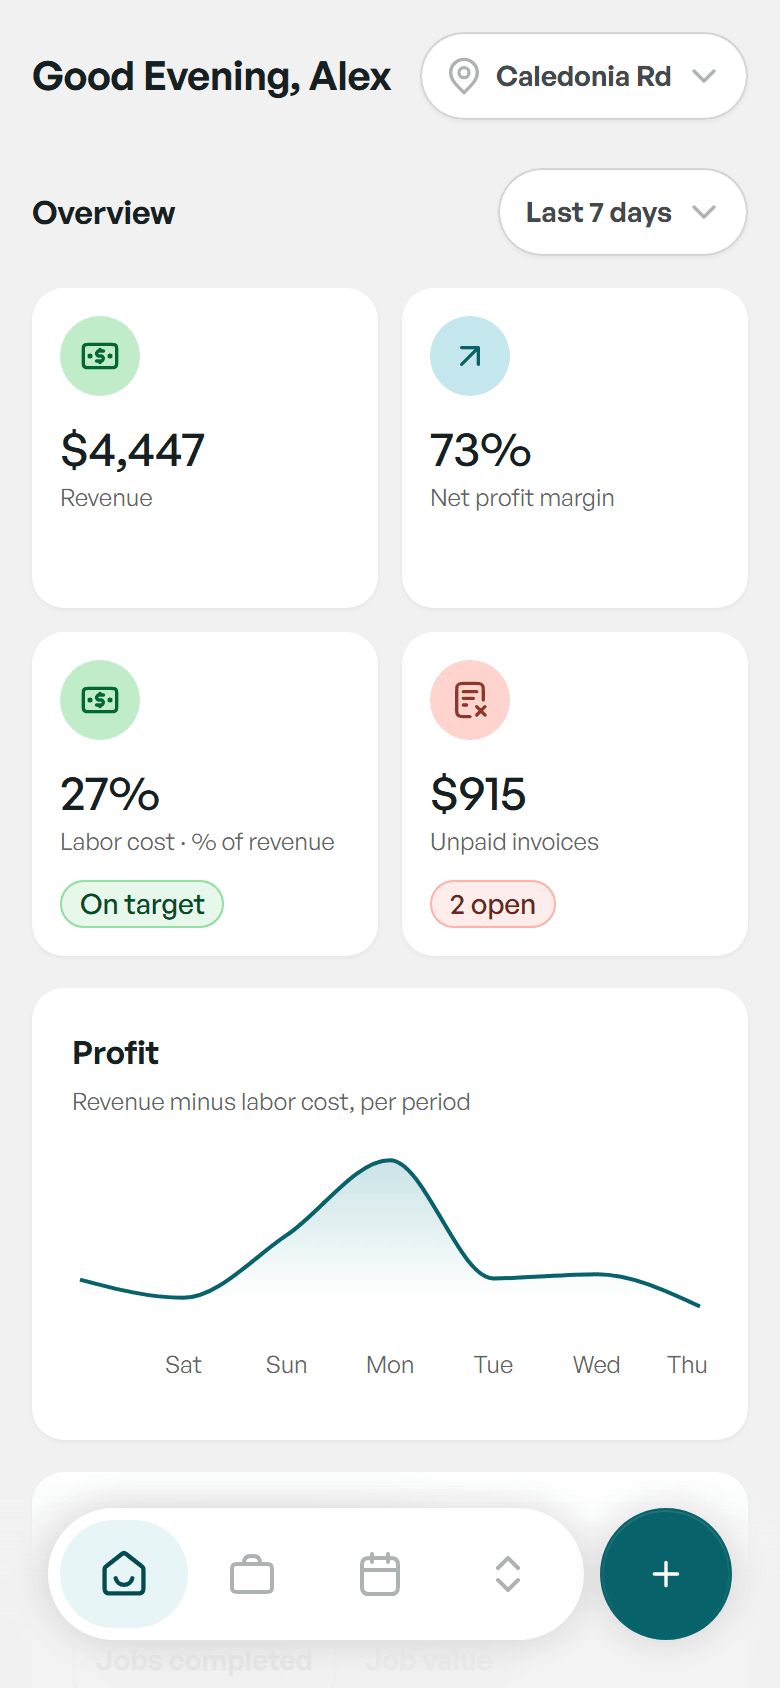The image size is (780, 1688).
Task: Expand the Last 7 days period selector
Action: click(x=623, y=212)
